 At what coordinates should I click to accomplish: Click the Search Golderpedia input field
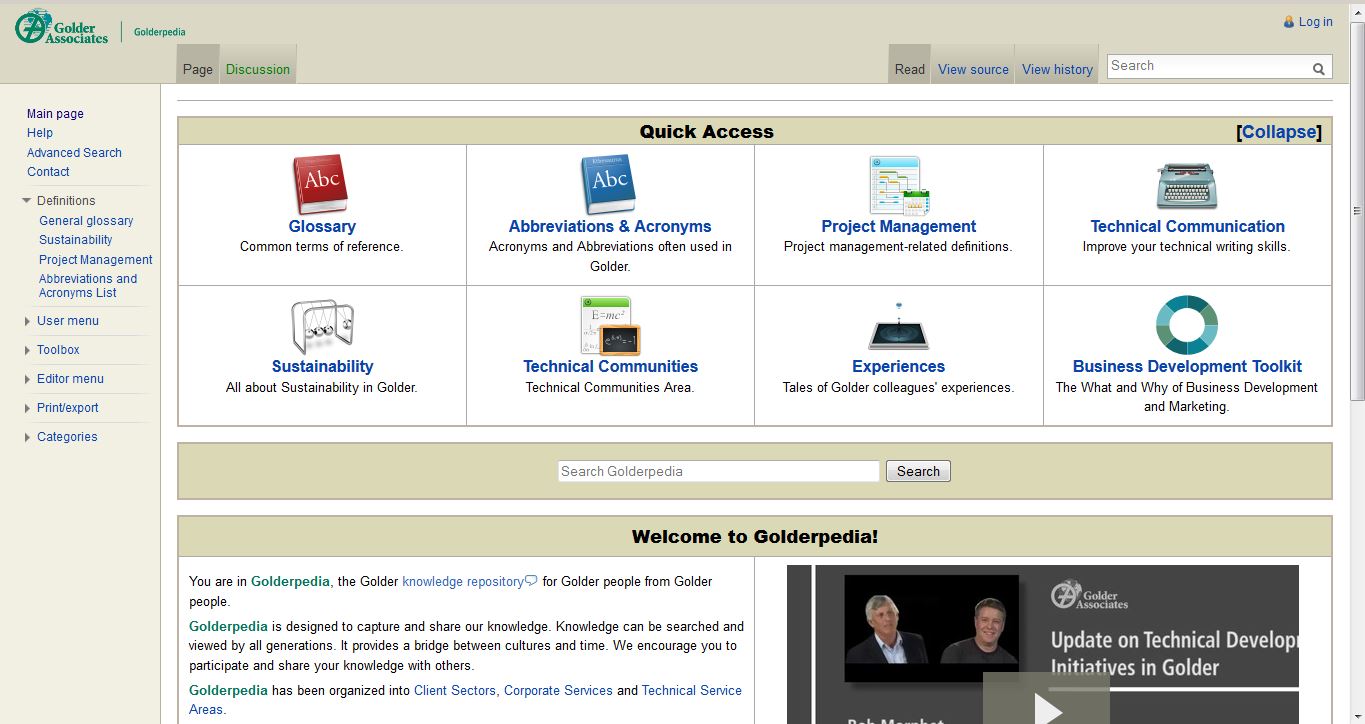(718, 471)
